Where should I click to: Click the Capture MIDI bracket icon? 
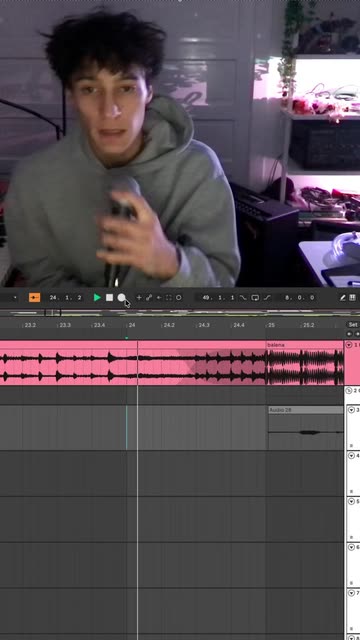(x=169, y=298)
